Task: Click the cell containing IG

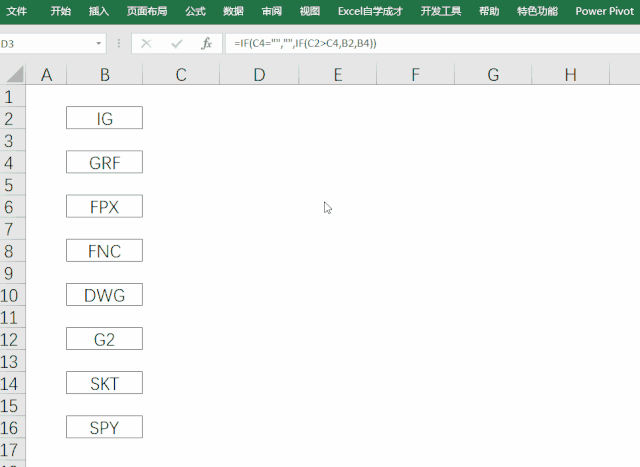Action: tap(104, 118)
